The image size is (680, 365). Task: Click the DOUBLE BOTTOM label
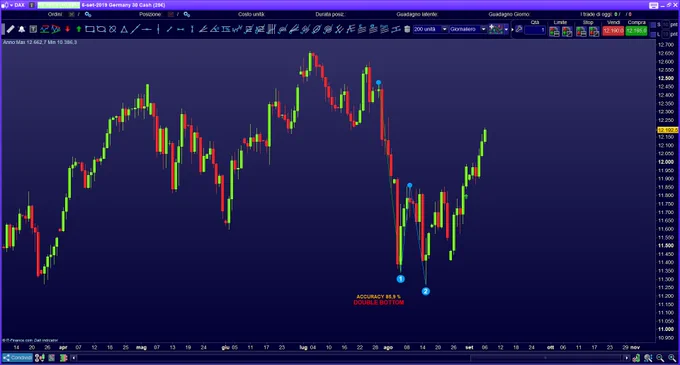tap(379, 303)
